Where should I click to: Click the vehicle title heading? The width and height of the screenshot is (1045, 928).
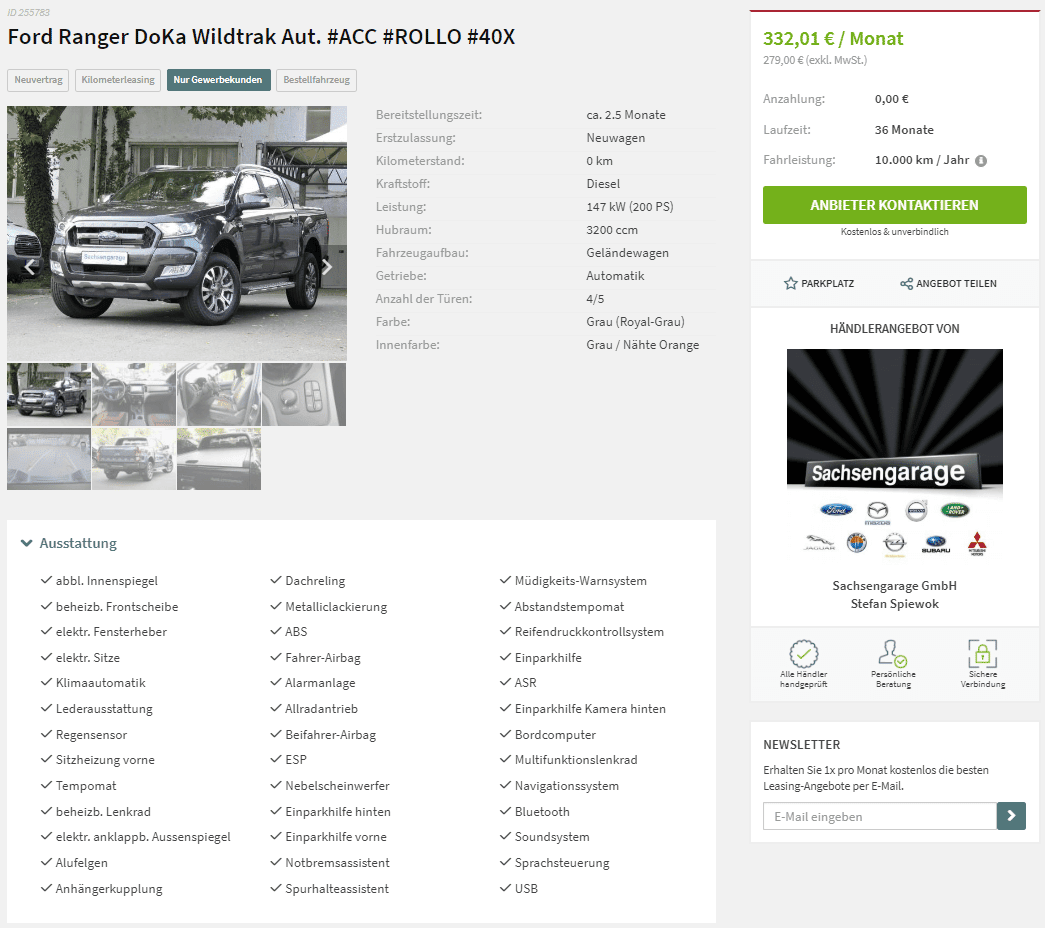pos(261,37)
